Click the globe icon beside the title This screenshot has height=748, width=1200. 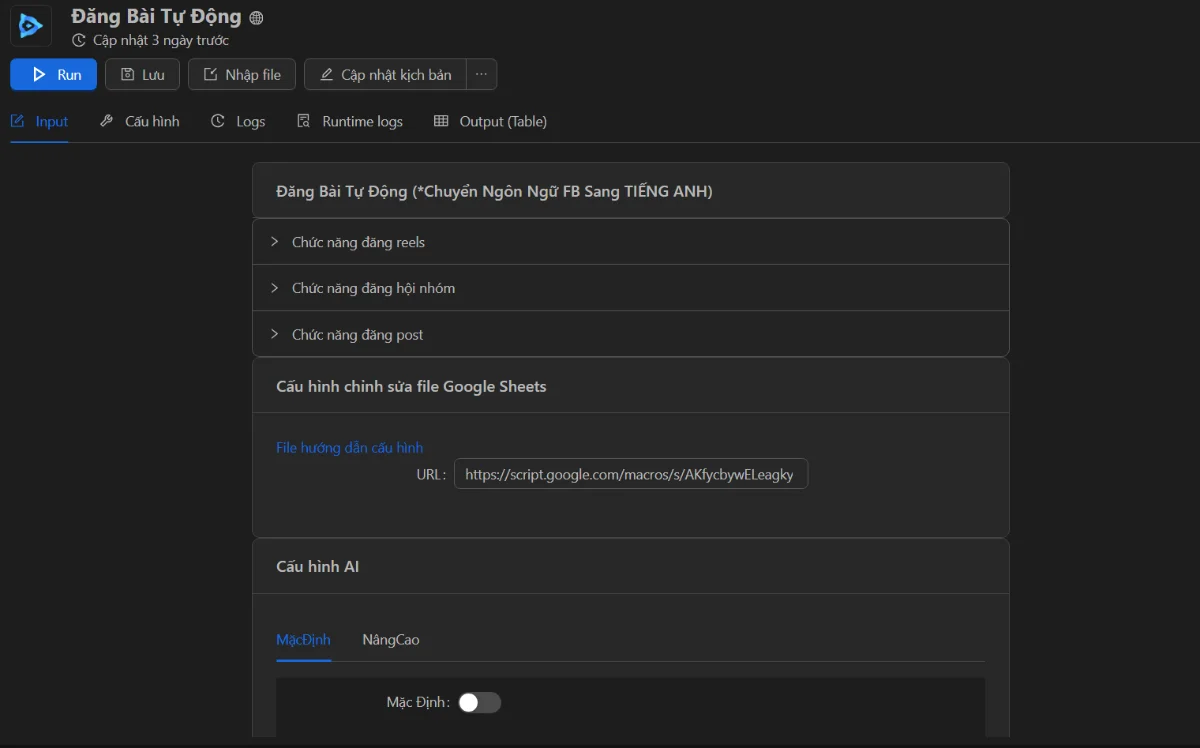[256, 18]
